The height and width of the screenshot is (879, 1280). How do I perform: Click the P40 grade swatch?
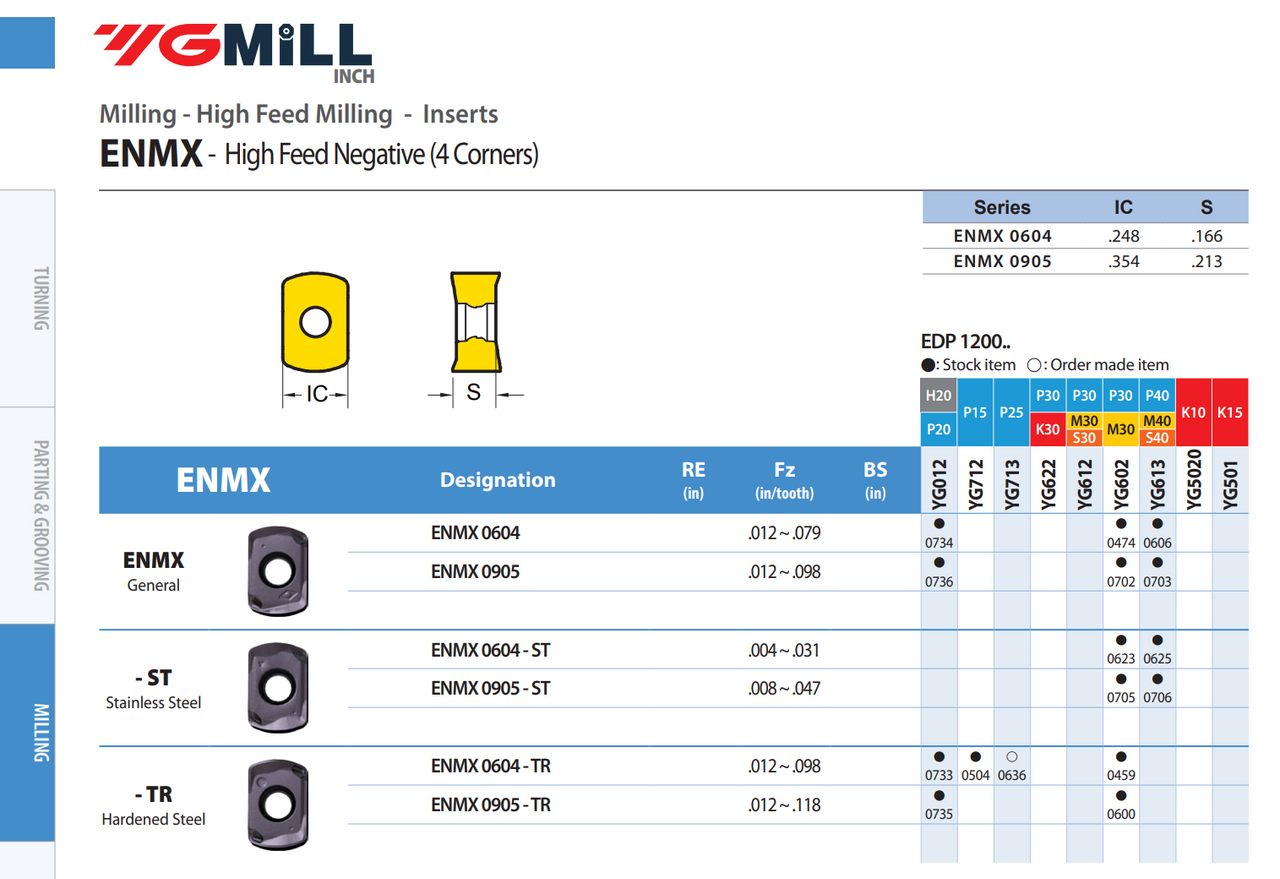pos(1157,395)
